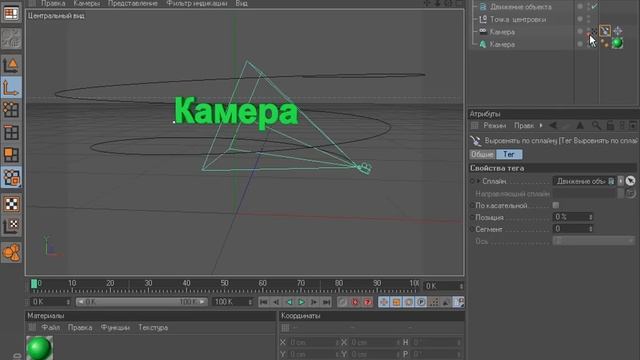Open the Файл menu in Materials panel
The height and width of the screenshot is (360, 640).
pyautogui.click(x=50, y=327)
